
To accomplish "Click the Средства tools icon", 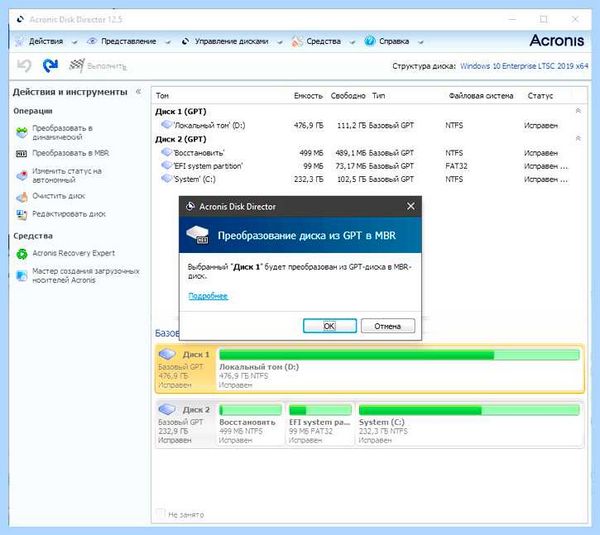I will click(297, 41).
